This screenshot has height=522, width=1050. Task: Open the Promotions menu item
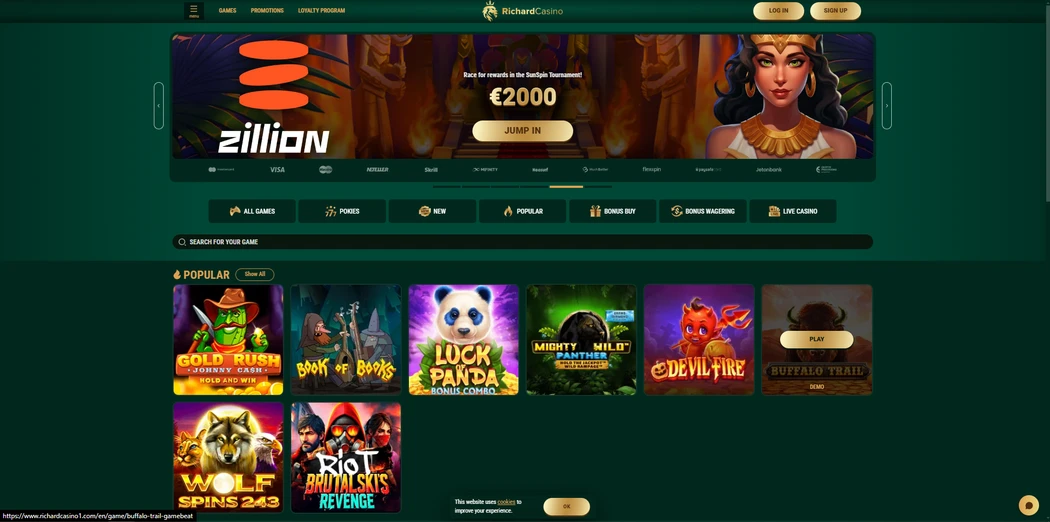click(x=267, y=11)
